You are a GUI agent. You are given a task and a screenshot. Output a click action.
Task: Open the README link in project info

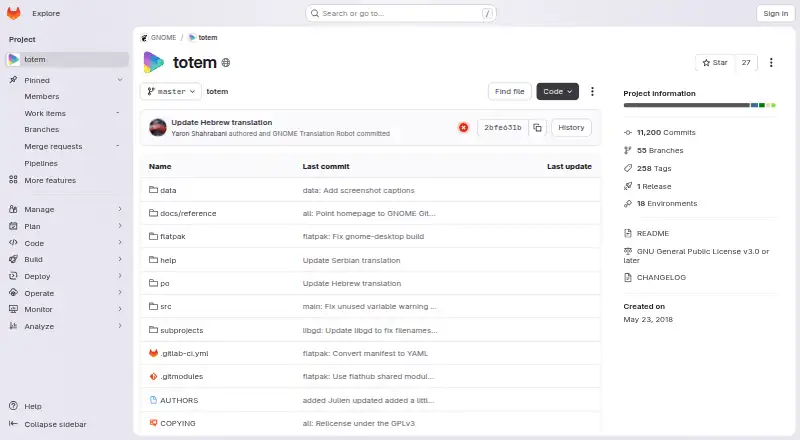pyautogui.click(x=653, y=233)
